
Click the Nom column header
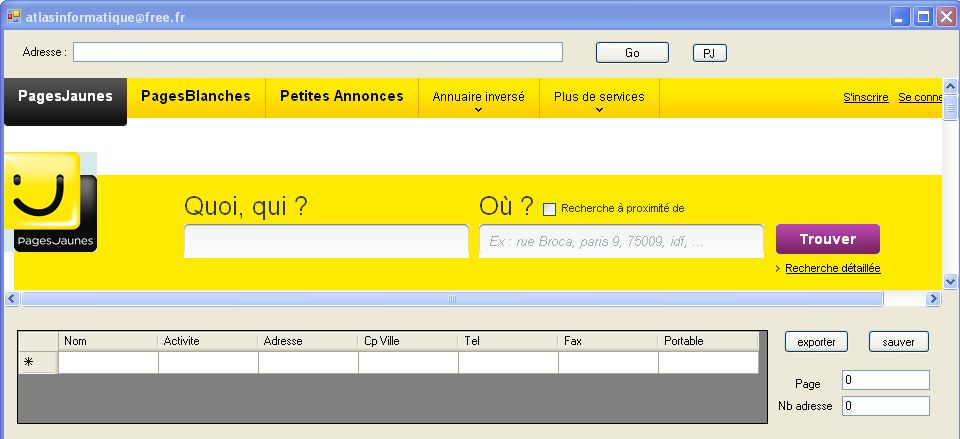[x=108, y=342]
